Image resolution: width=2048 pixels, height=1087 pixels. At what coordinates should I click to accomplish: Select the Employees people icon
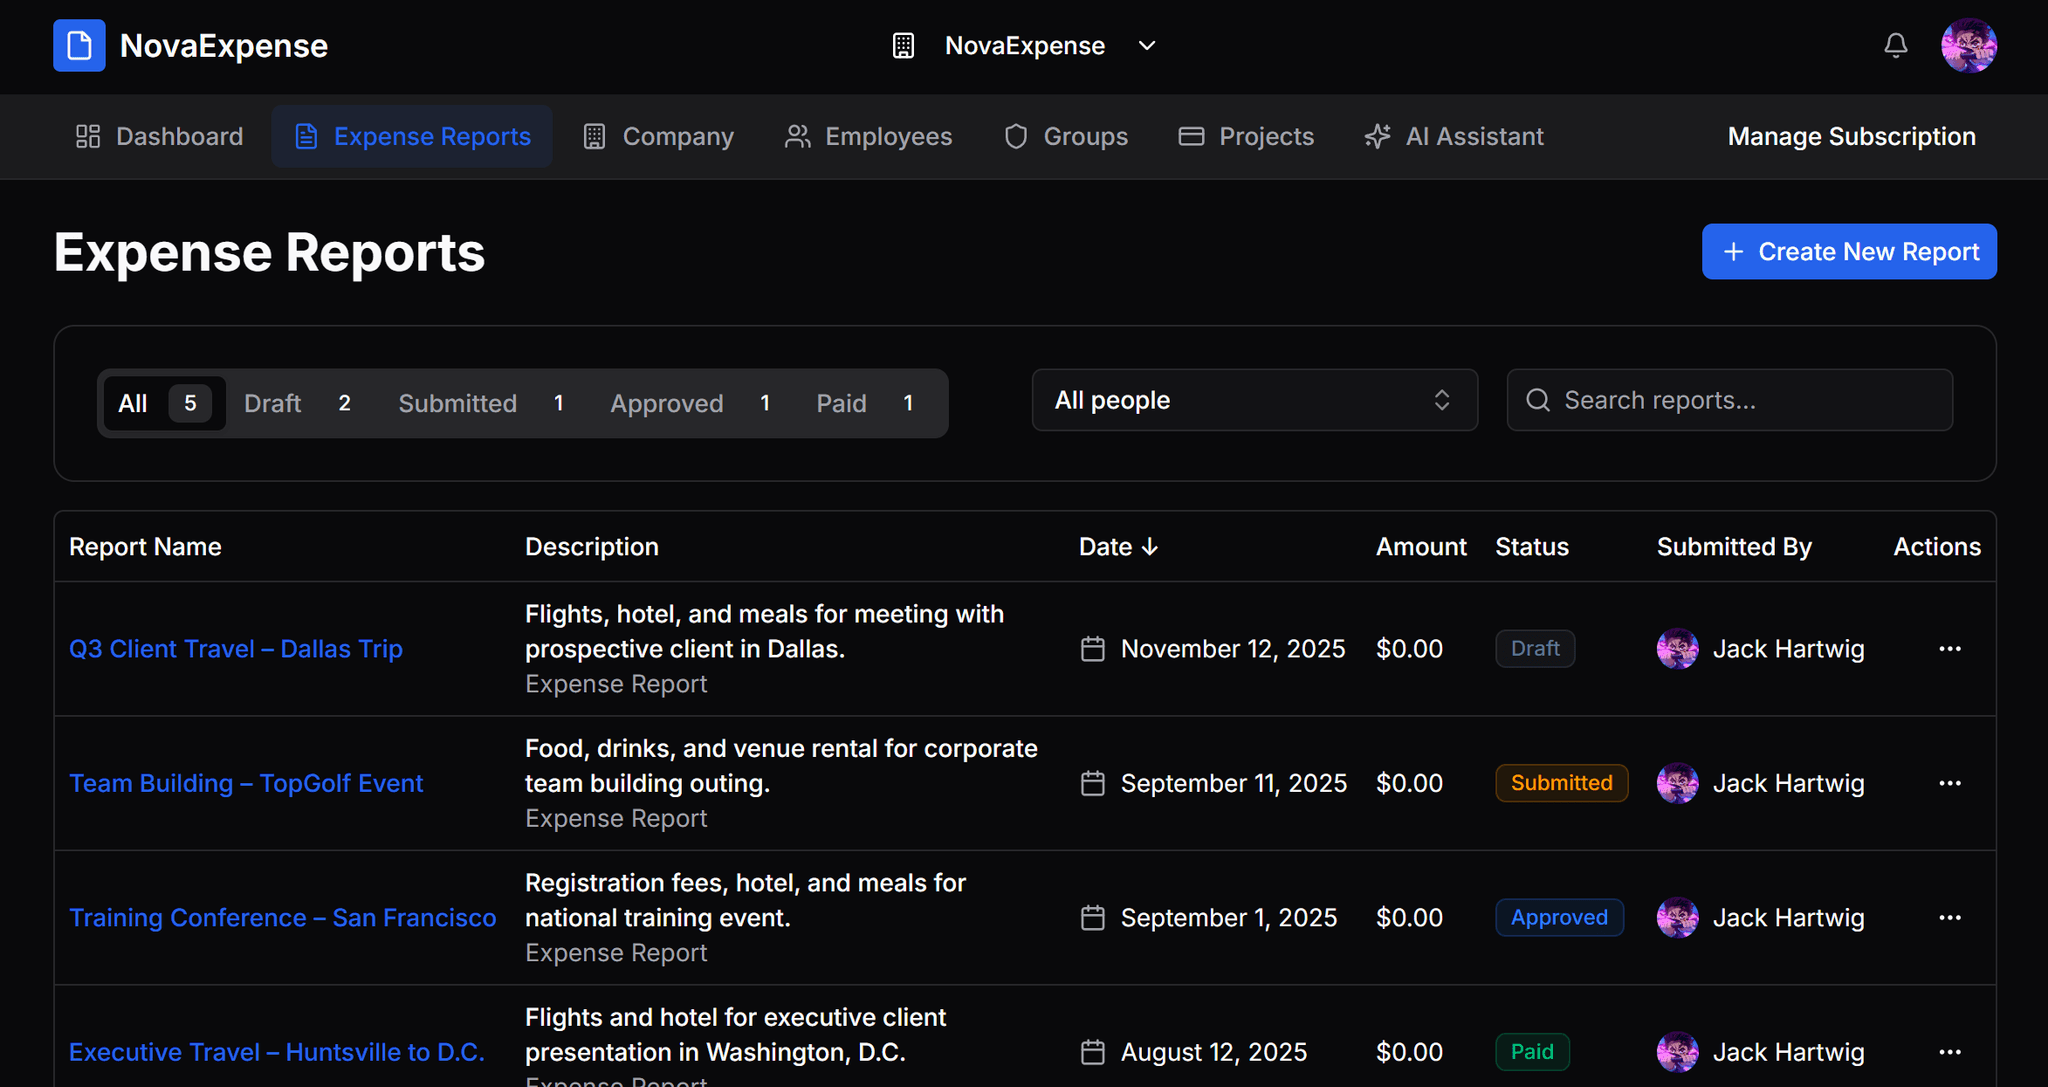797,136
